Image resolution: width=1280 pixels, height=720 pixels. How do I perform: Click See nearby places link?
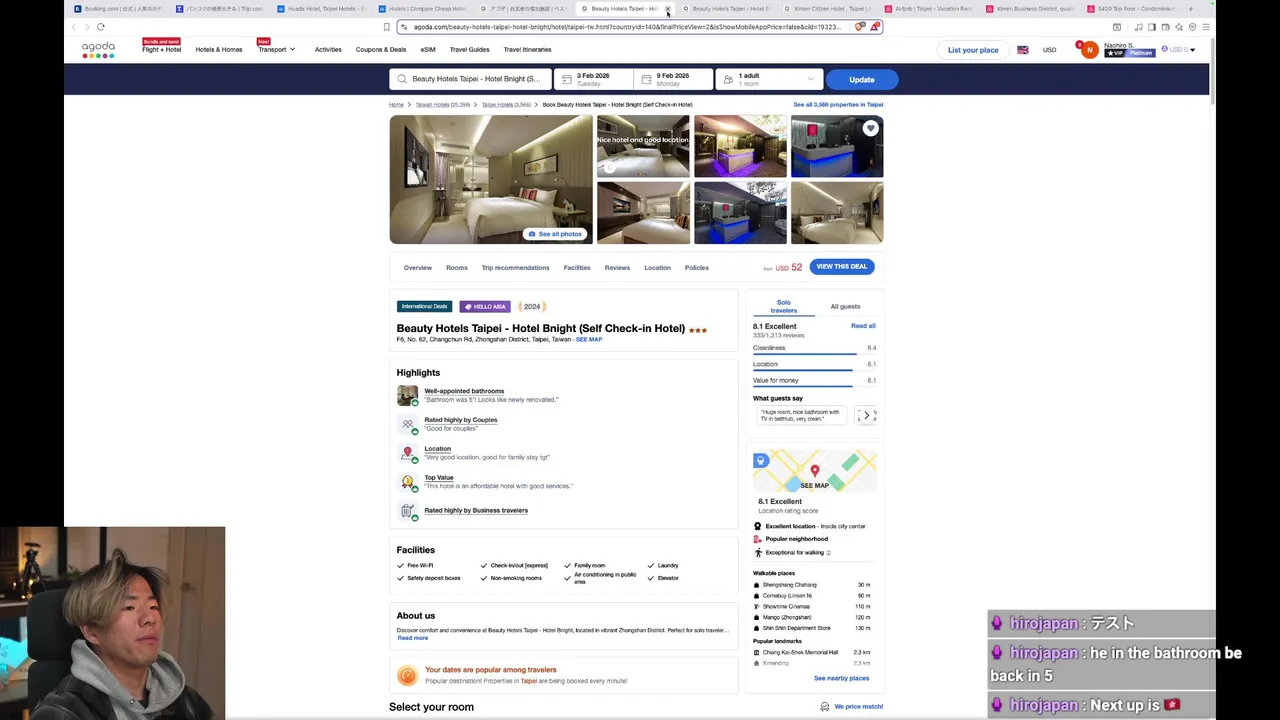click(x=841, y=678)
